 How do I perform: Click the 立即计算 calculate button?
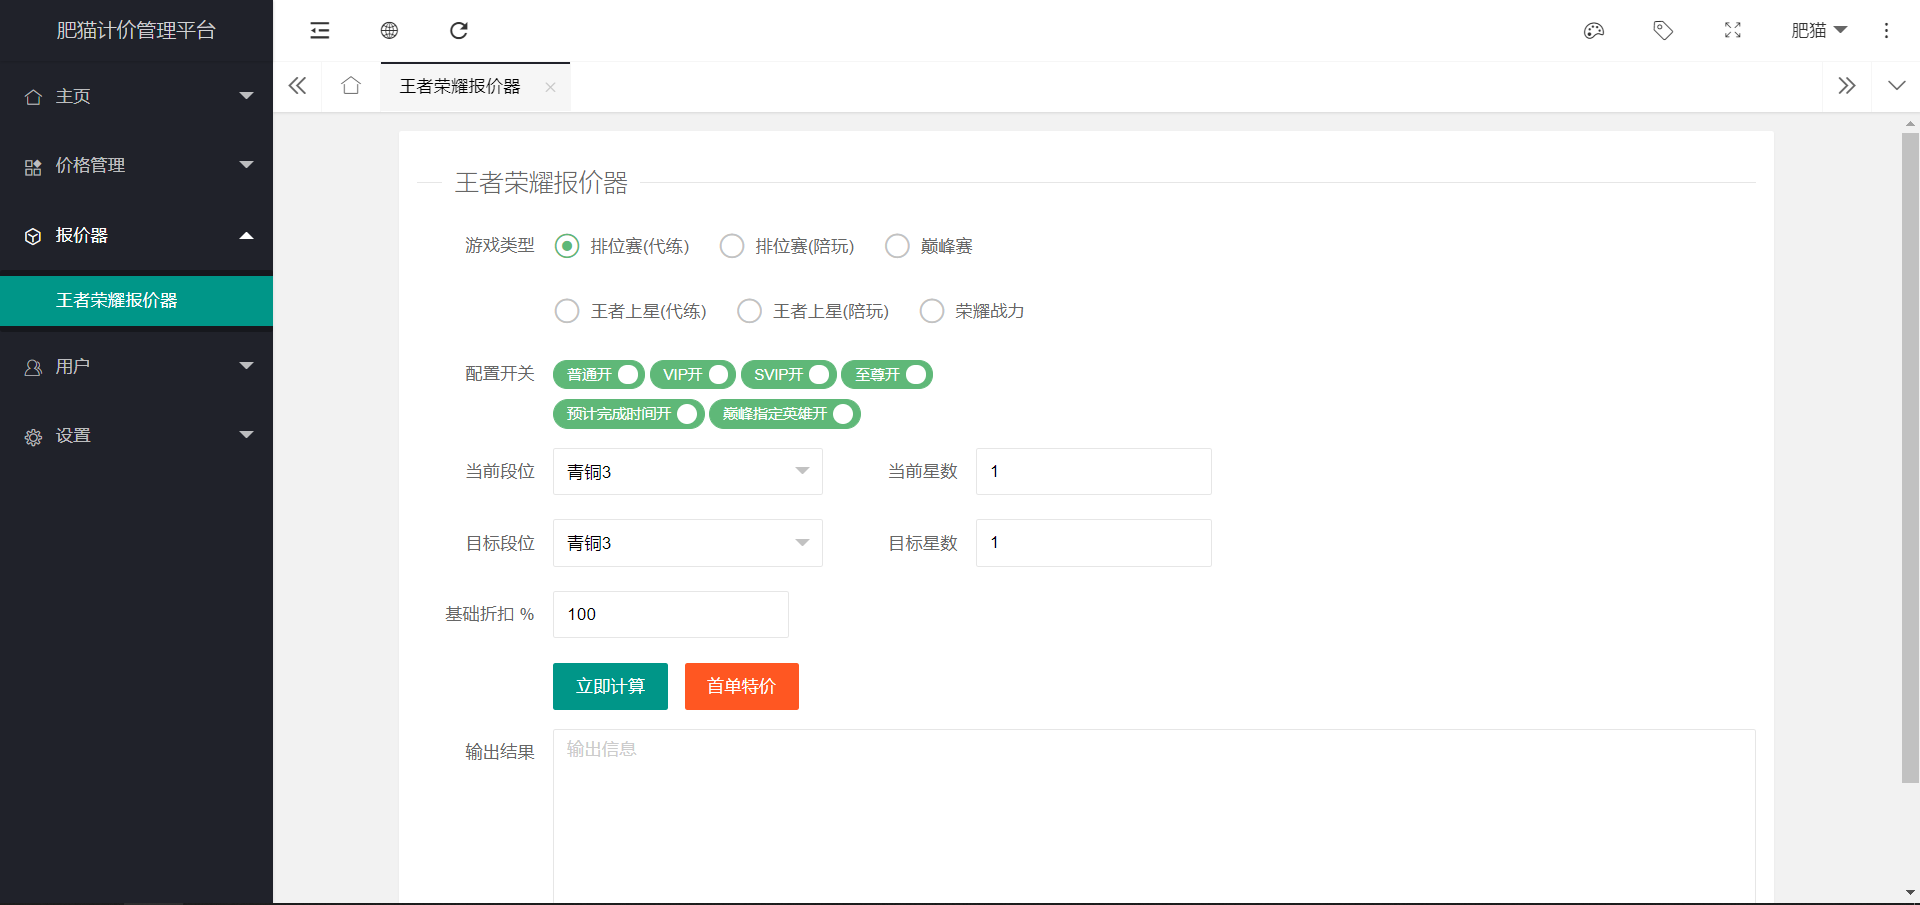tap(610, 686)
